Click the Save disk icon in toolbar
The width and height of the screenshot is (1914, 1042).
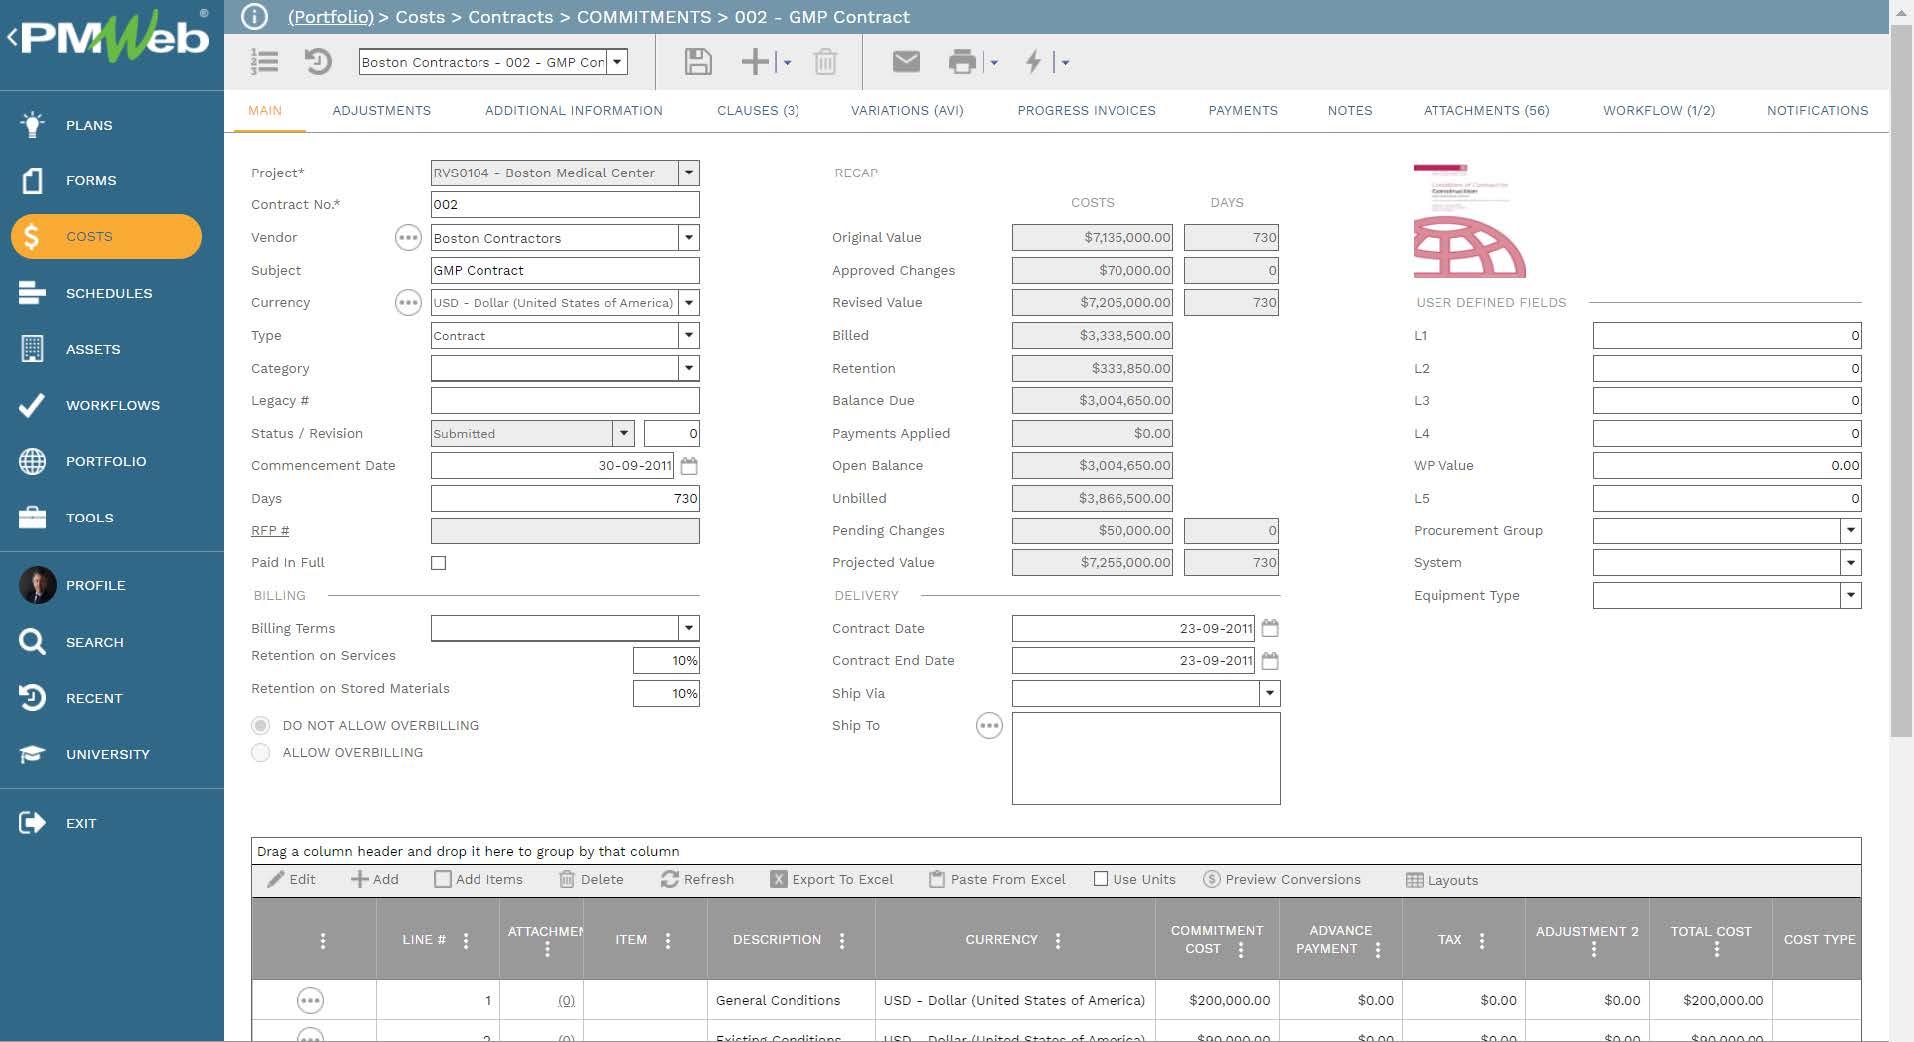(697, 62)
